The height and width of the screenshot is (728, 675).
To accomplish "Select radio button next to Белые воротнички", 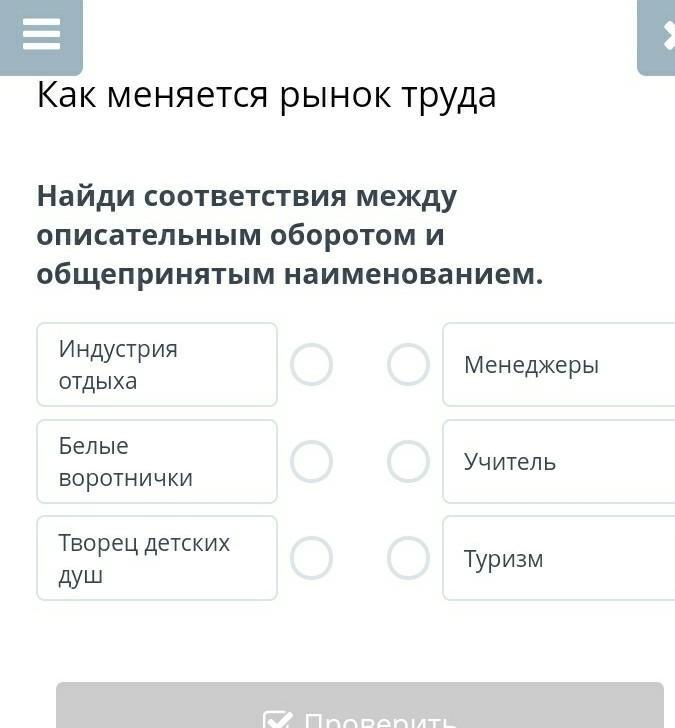I will 311,462.
